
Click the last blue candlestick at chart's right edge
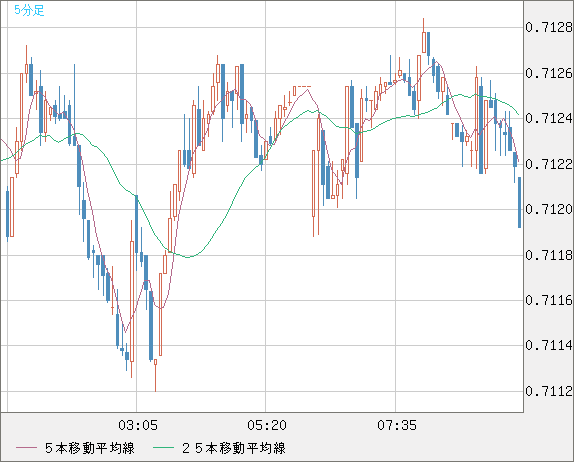coord(519,202)
